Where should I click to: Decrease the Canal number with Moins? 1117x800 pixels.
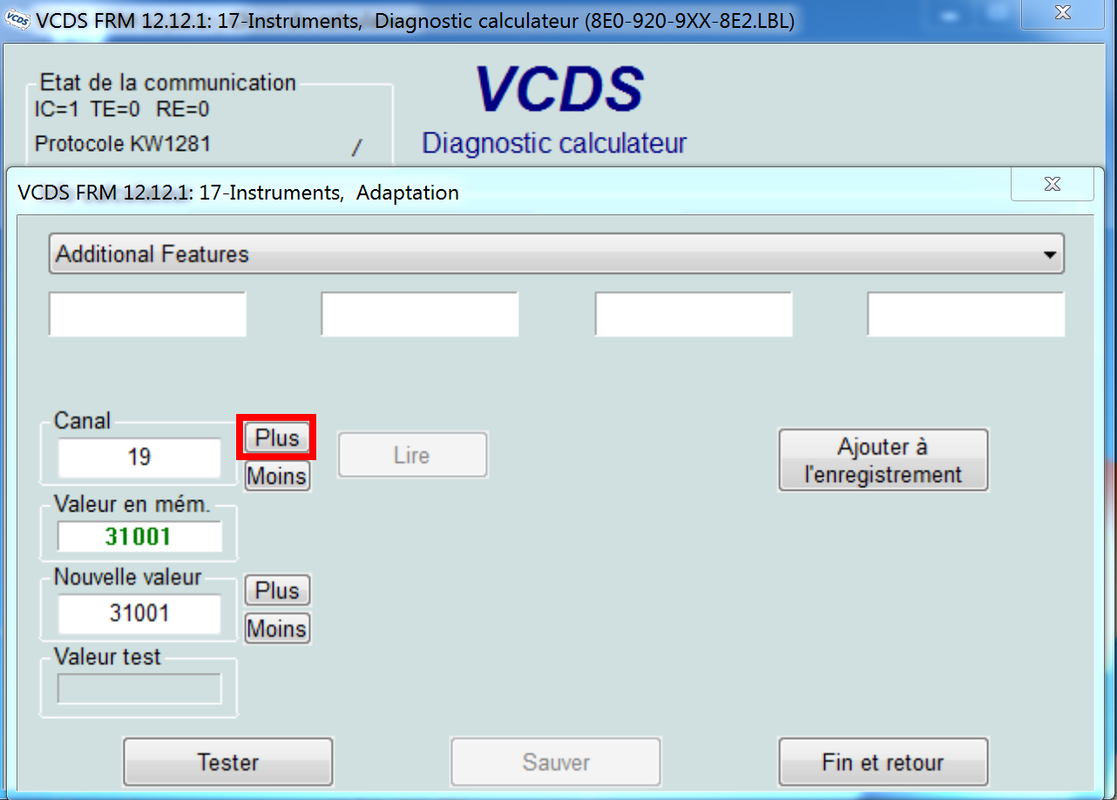point(277,476)
